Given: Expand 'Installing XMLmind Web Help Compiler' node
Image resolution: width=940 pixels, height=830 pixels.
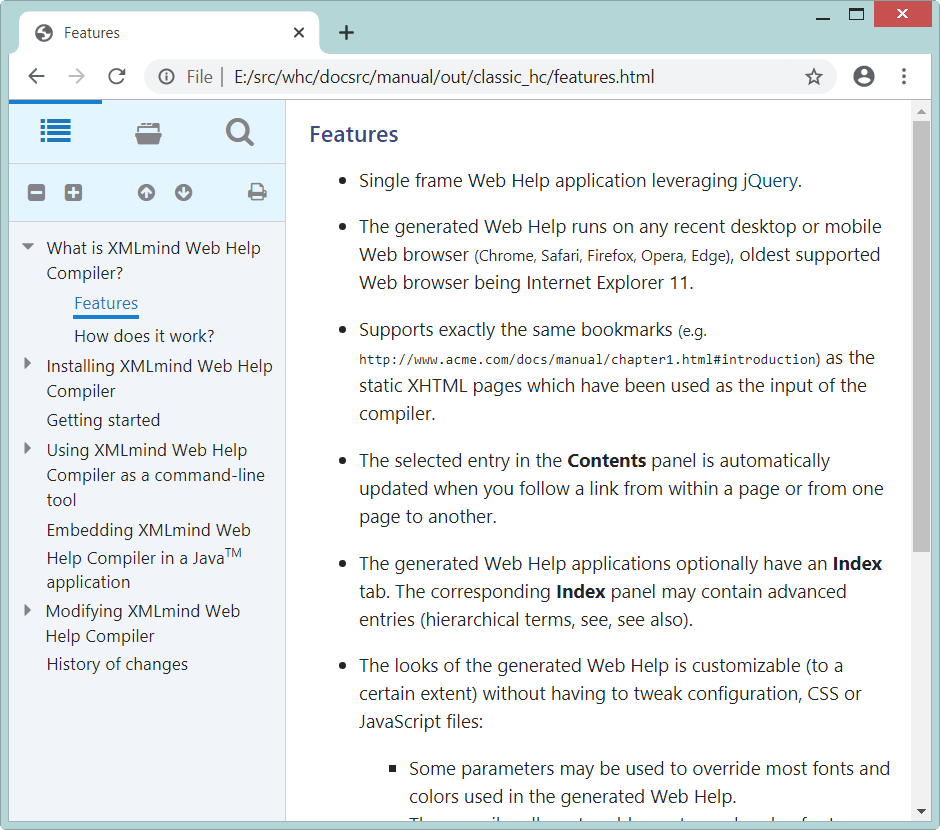Looking at the screenshot, I should tap(28, 363).
